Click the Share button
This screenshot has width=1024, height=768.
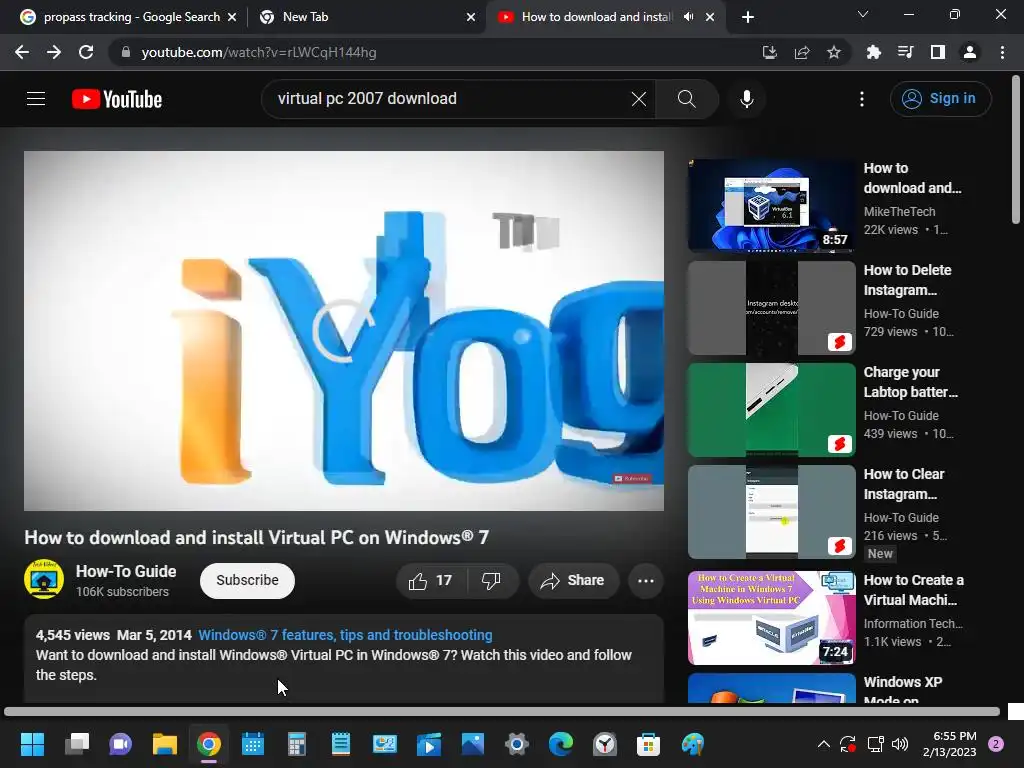pos(573,581)
